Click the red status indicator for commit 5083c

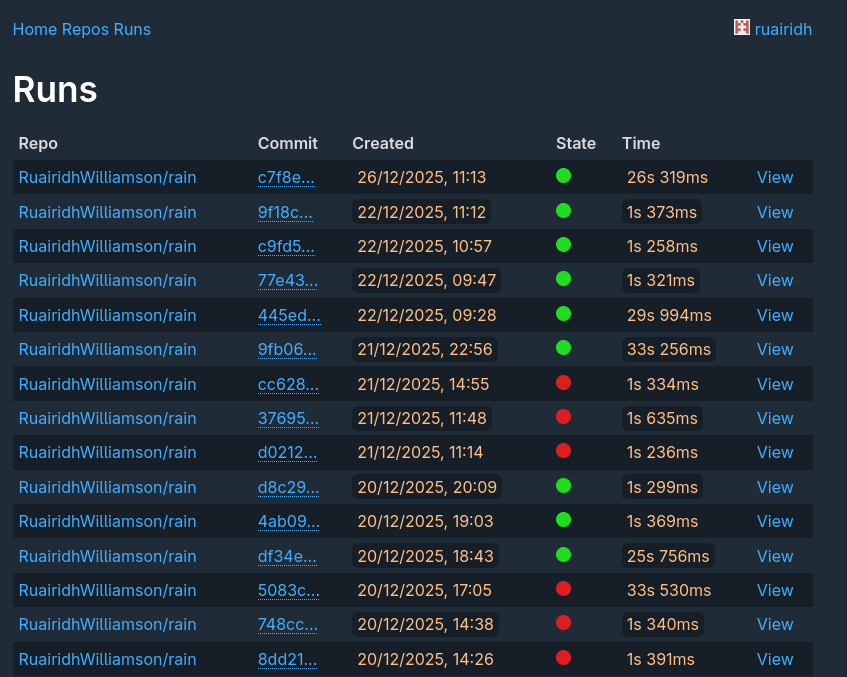point(563,588)
